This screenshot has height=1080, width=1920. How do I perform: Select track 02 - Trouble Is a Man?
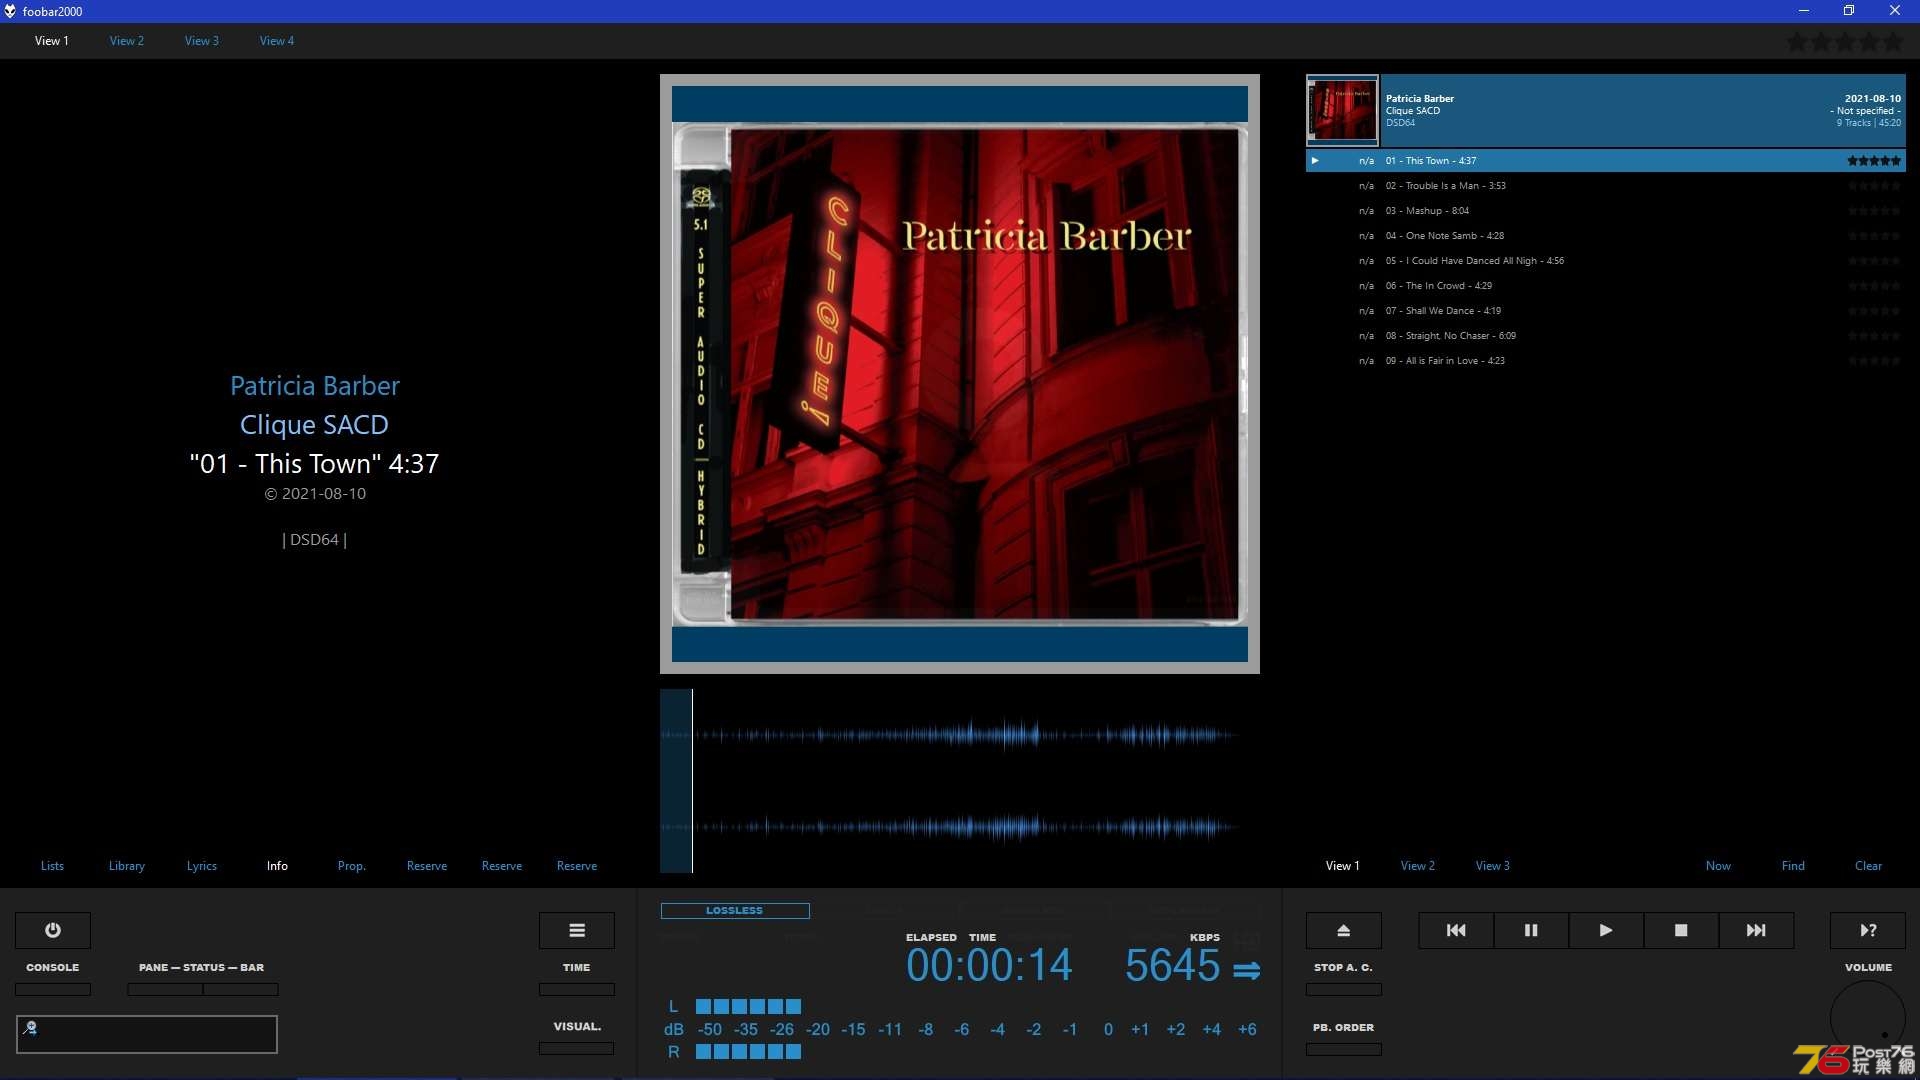[x=1606, y=186]
